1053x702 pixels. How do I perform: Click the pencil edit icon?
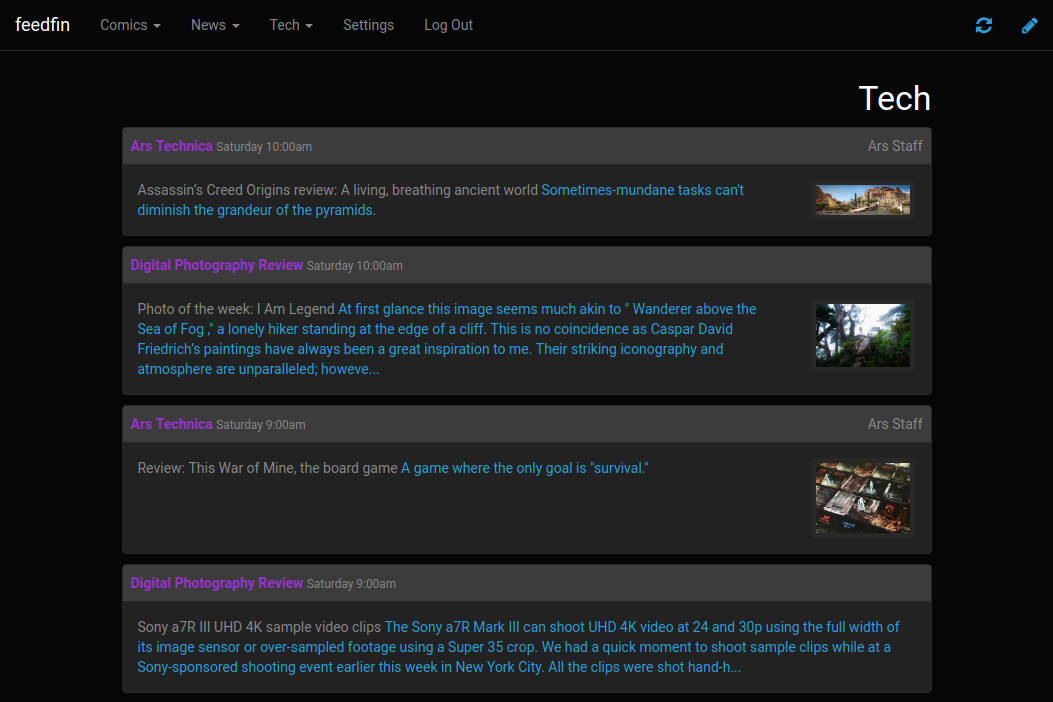point(1029,26)
